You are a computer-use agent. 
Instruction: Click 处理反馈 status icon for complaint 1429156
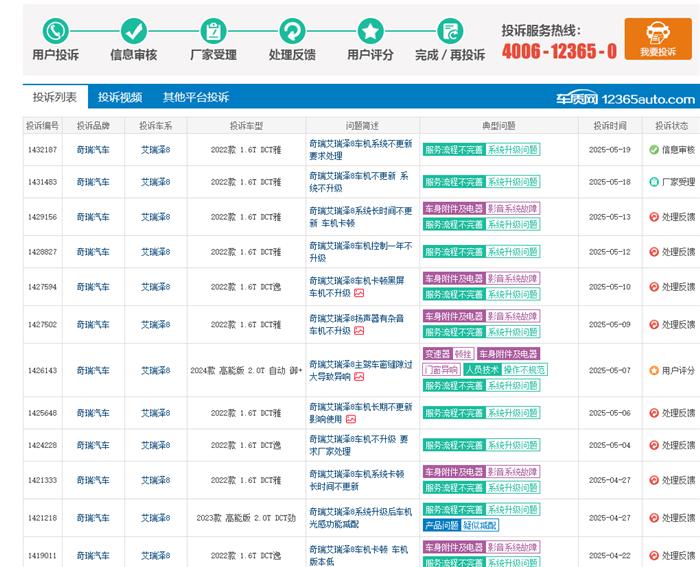(x=654, y=217)
